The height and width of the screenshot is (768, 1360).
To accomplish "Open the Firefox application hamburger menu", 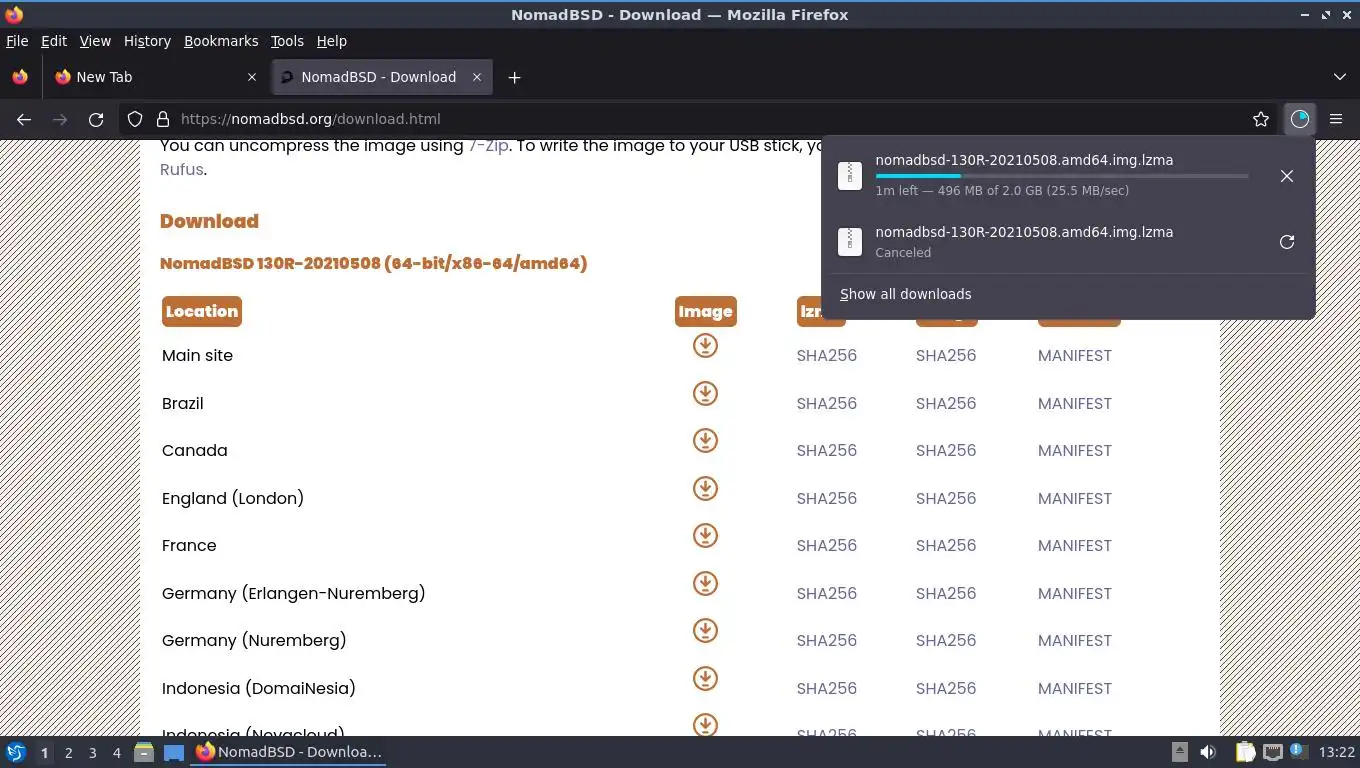I will click(1336, 119).
